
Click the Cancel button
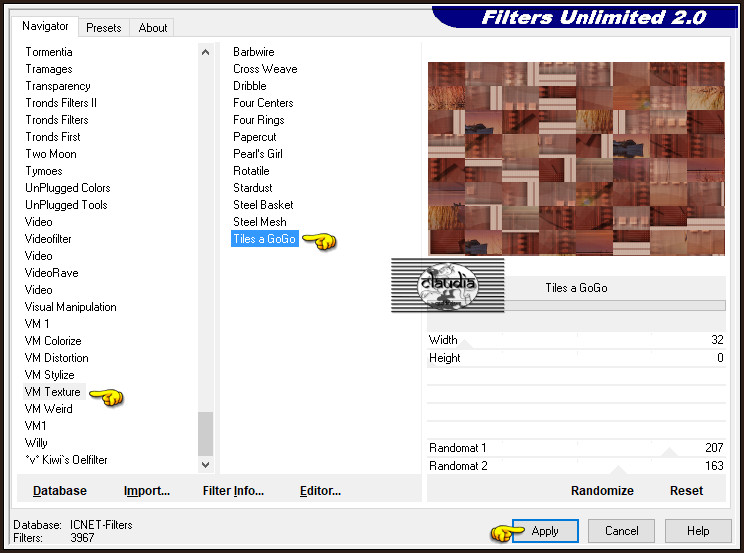[x=621, y=531]
